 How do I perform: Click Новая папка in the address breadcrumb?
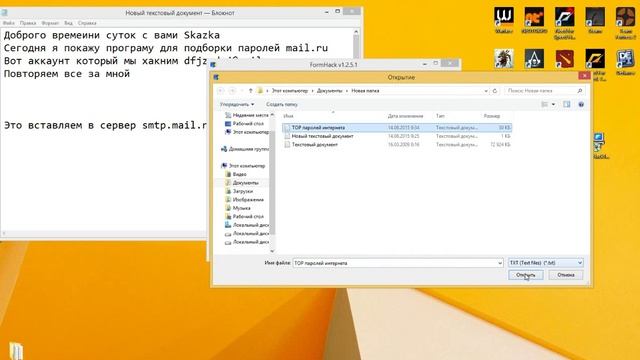coord(365,91)
